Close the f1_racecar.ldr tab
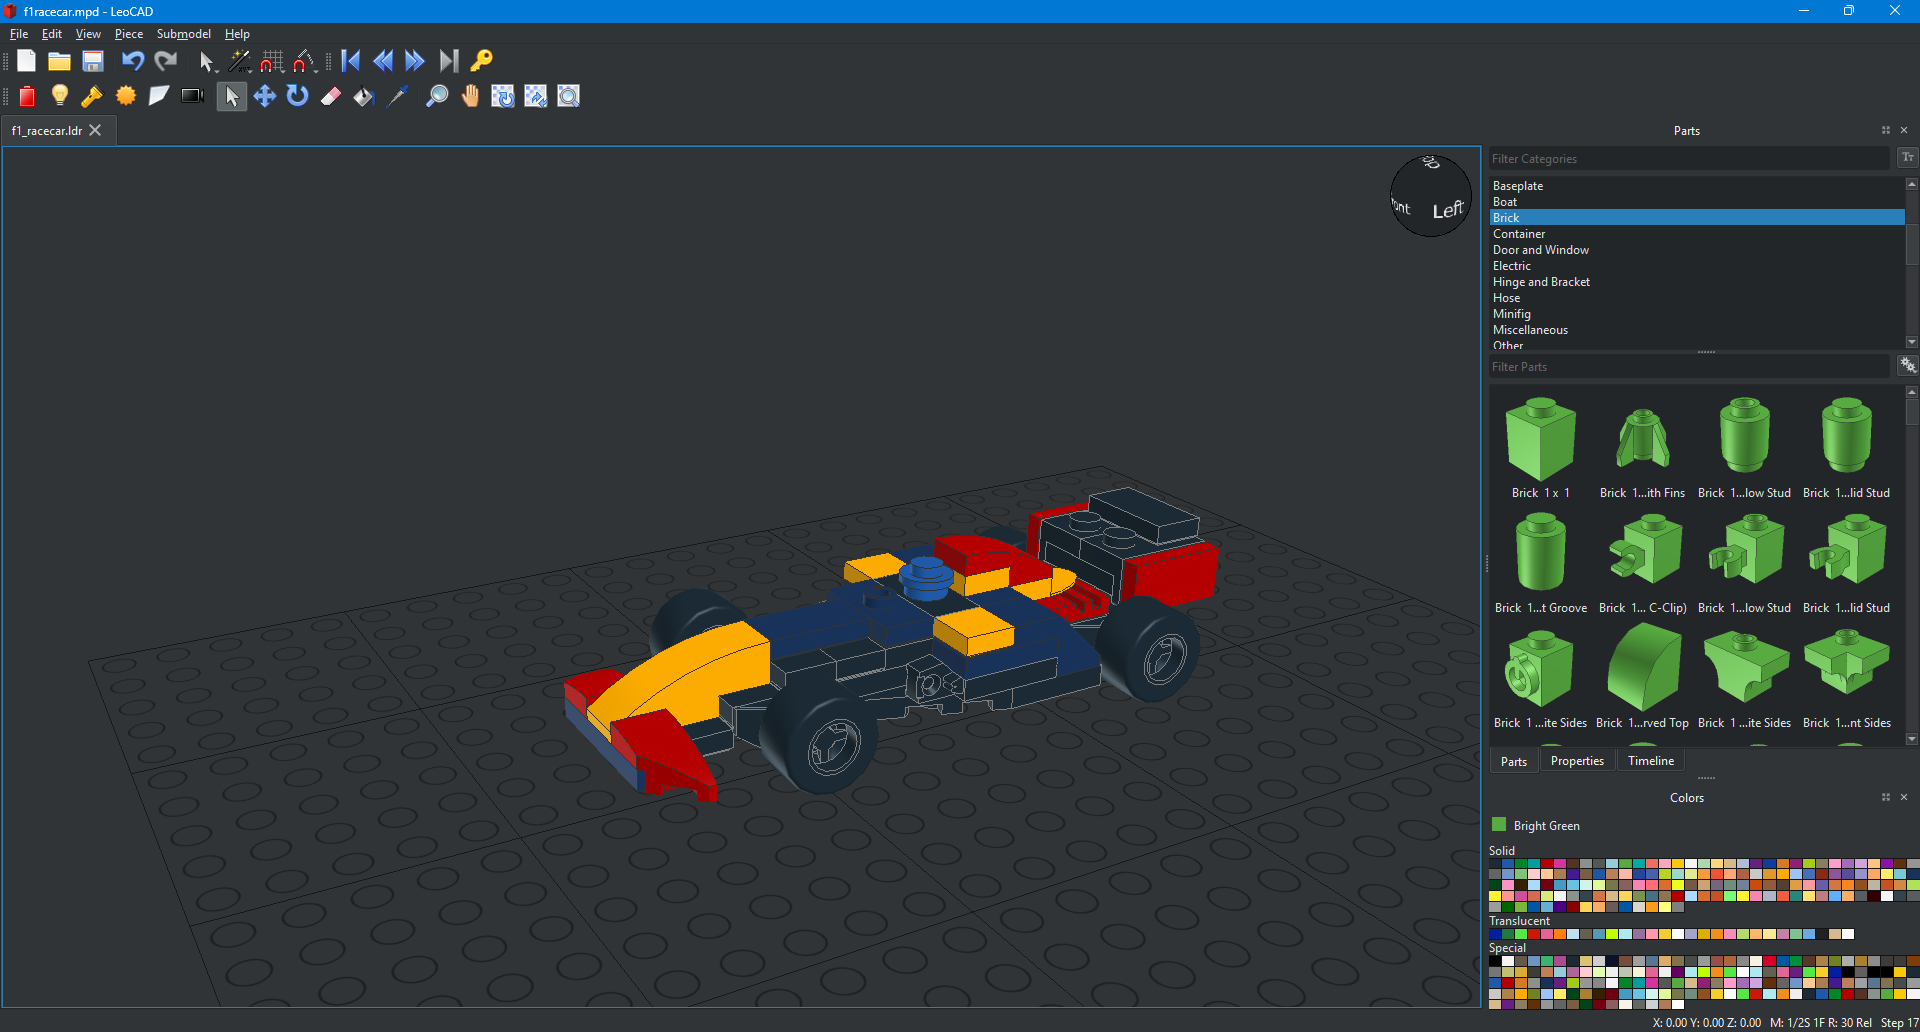1920x1032 pixels. tap(95, 130)
